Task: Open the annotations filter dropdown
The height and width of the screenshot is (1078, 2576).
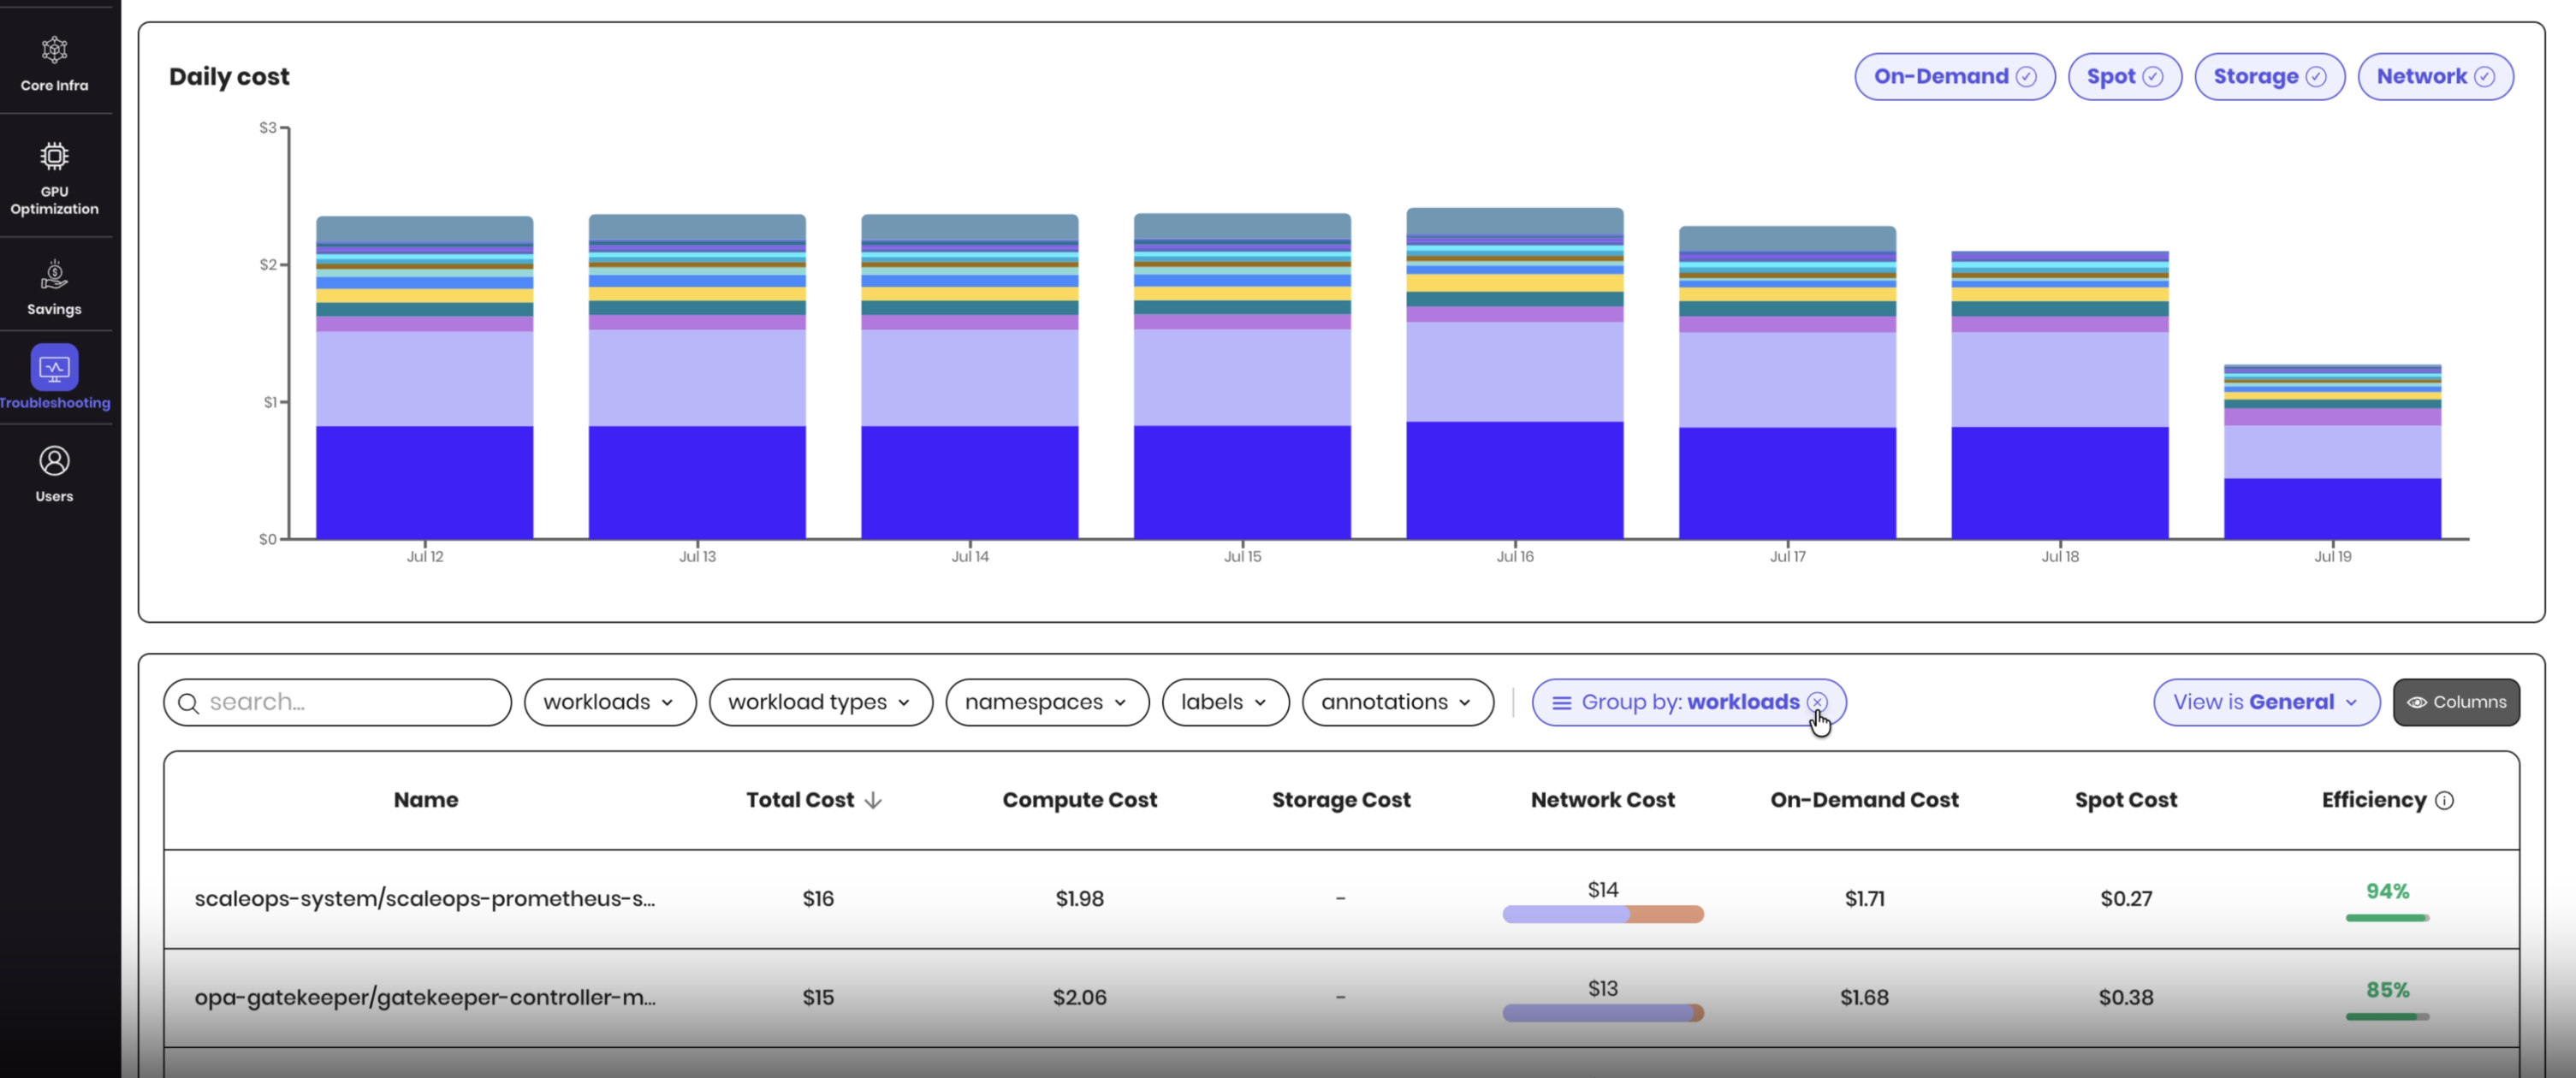Action: click(1397, 703)
